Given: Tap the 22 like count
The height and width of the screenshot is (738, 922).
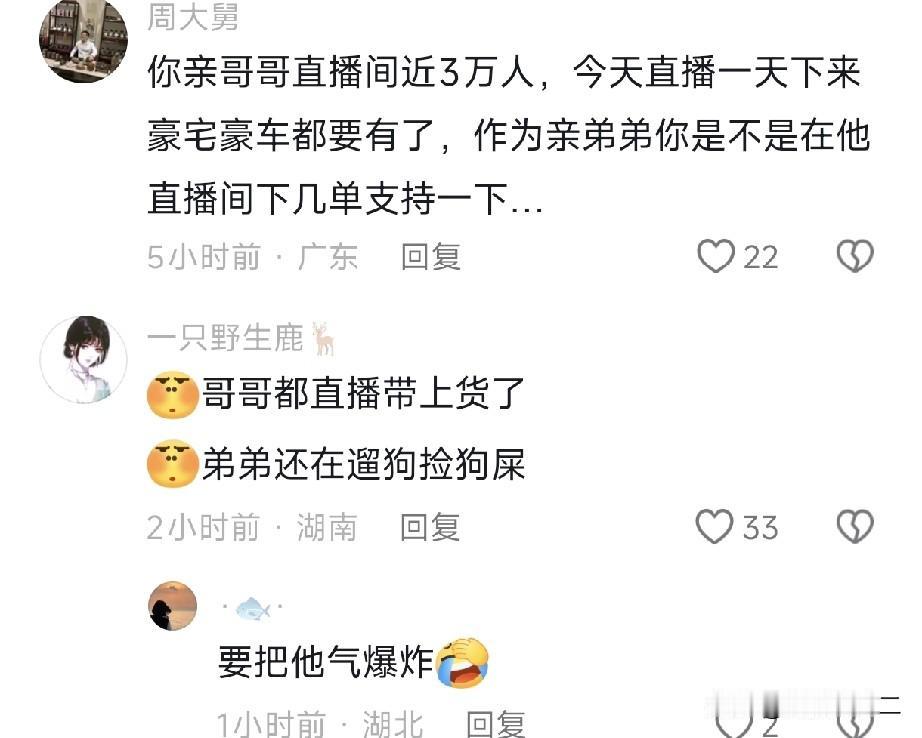Looking at the screenshot, I should (761, 257).
